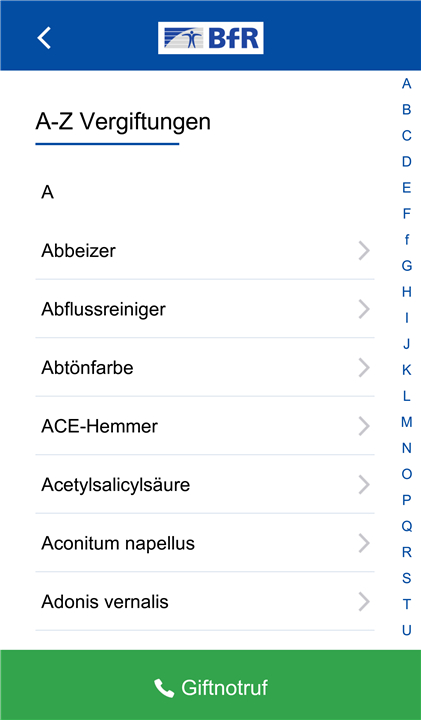Open the Aconitum napellus list entry
The height and width of the screenshot is (720, 421).
pos(205,543)
